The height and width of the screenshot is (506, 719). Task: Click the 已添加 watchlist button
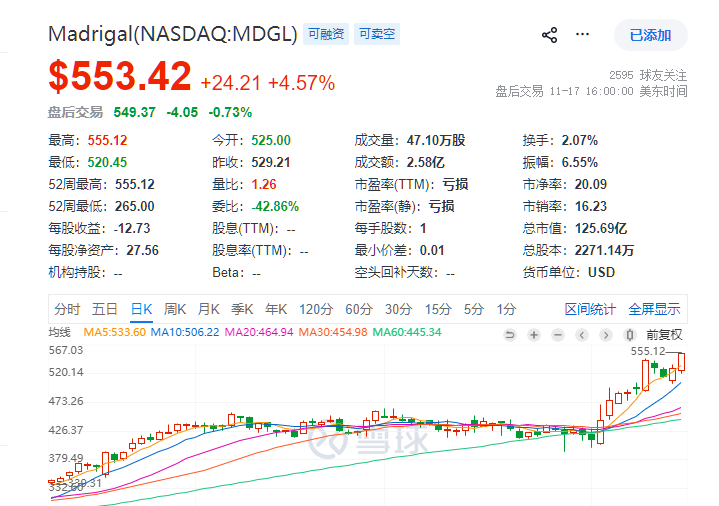coord(650,35)
